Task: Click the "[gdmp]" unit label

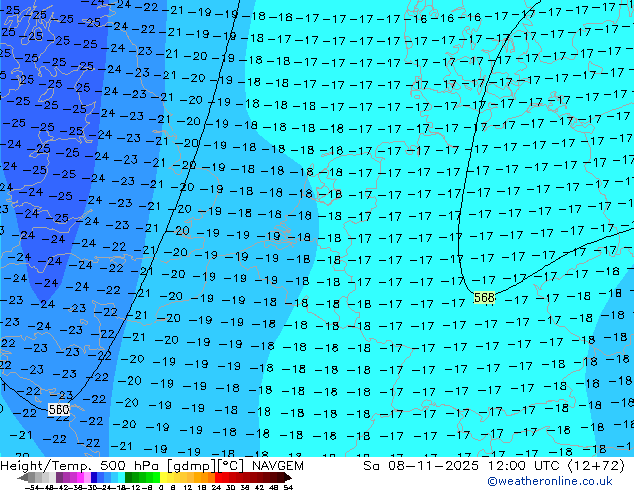Action: tap(192, 466)
